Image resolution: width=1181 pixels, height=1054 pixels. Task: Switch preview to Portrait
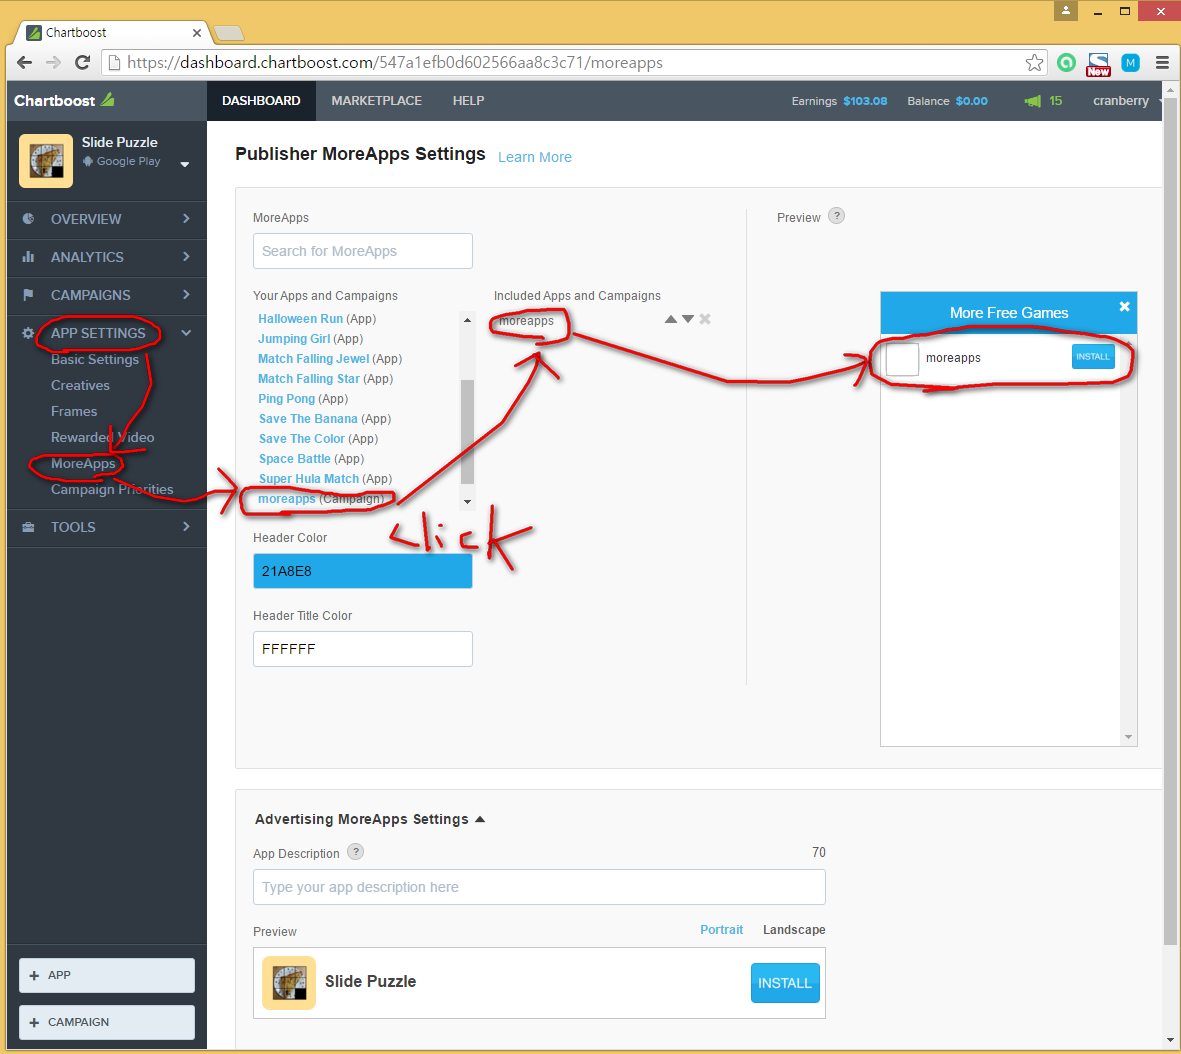click(722, 930)
